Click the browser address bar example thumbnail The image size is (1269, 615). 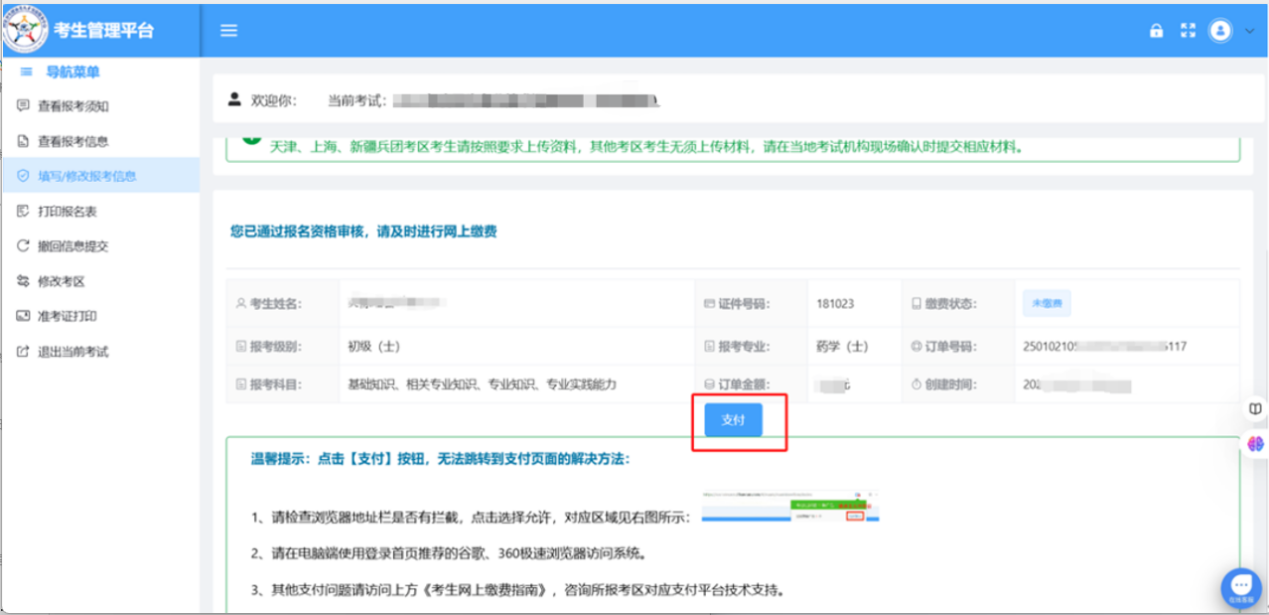(x=790, y=506)
